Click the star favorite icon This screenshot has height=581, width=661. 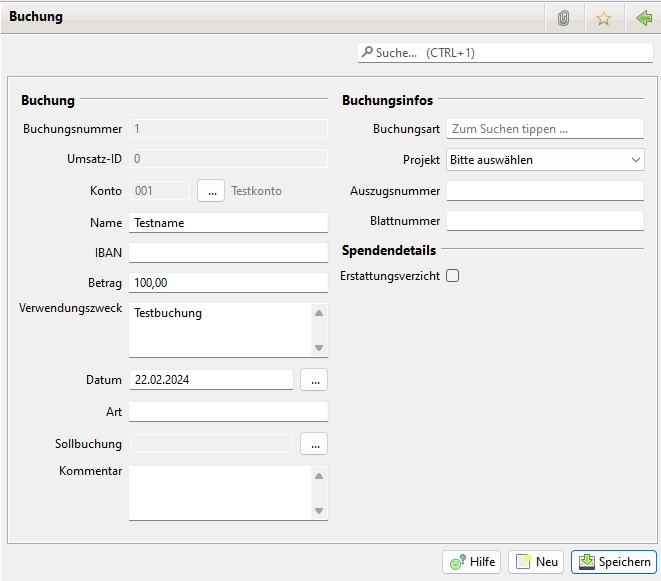(603, 18)
